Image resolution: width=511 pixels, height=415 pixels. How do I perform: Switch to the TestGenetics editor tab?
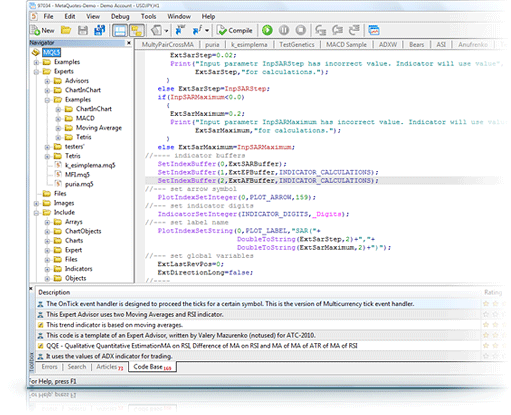click(x=297, y=44)
